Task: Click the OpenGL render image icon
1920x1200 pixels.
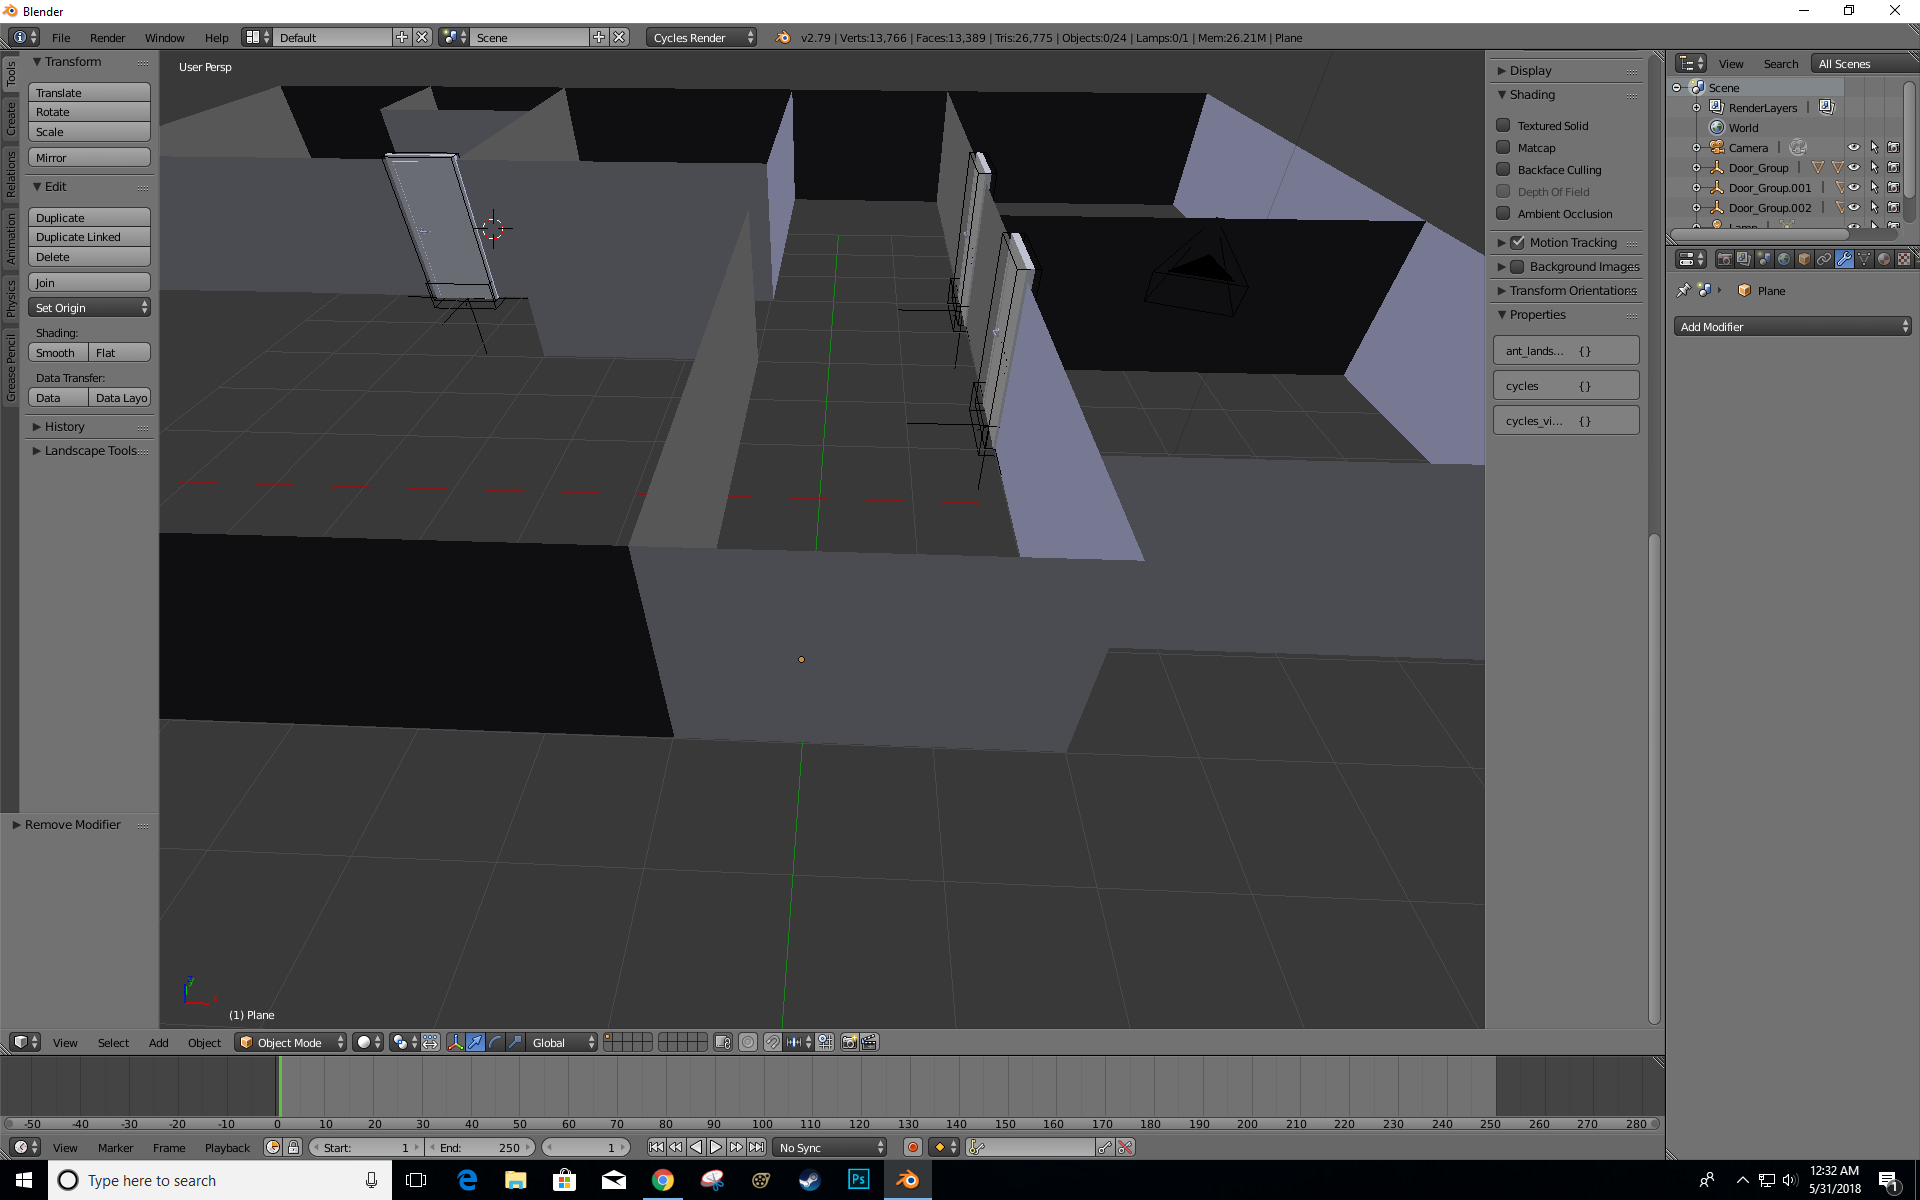Action: click(x=849, y=1042)
